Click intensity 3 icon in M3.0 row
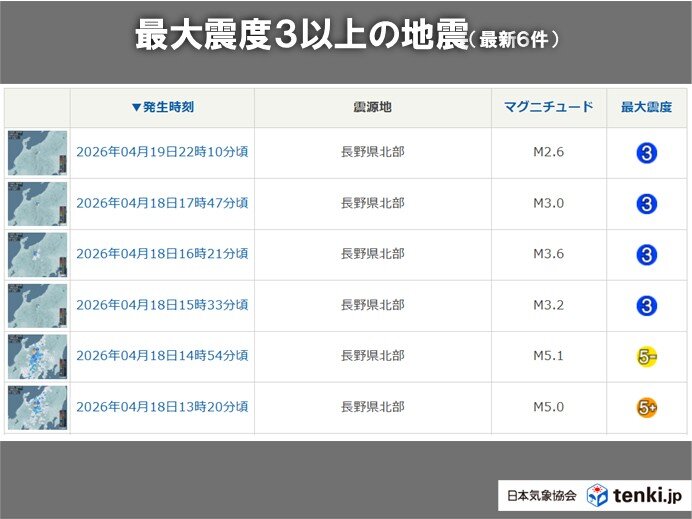Viewport: 692px width, 519px height. click(647, 204)
